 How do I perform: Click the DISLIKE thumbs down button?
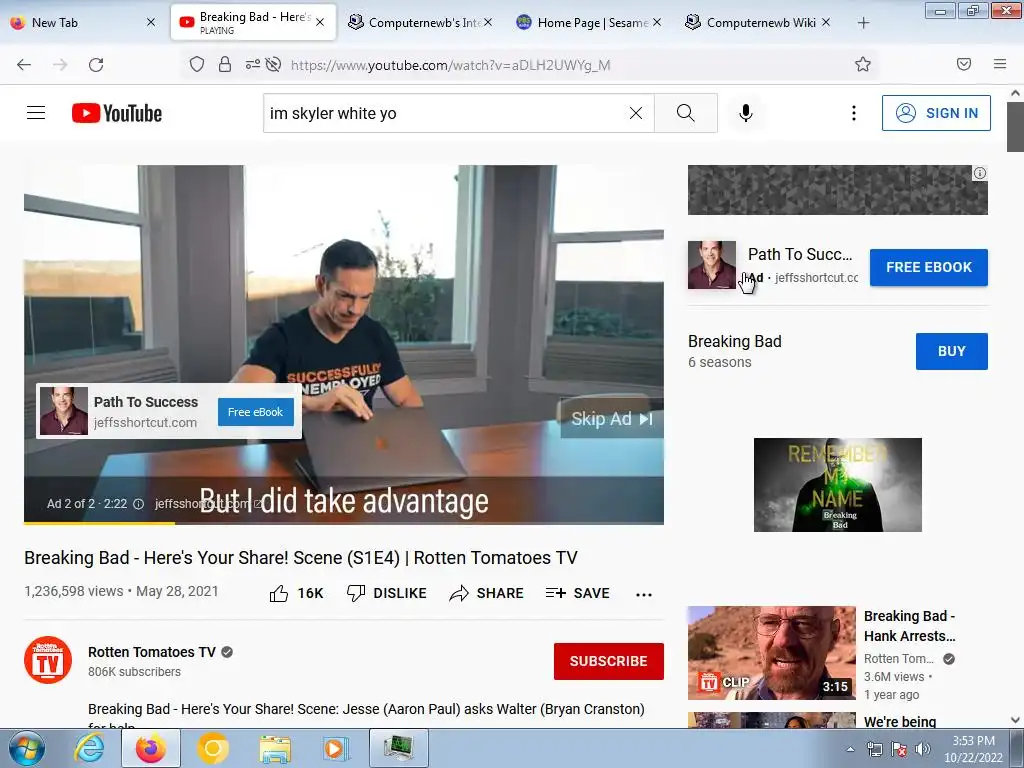[x=386, y=593]
